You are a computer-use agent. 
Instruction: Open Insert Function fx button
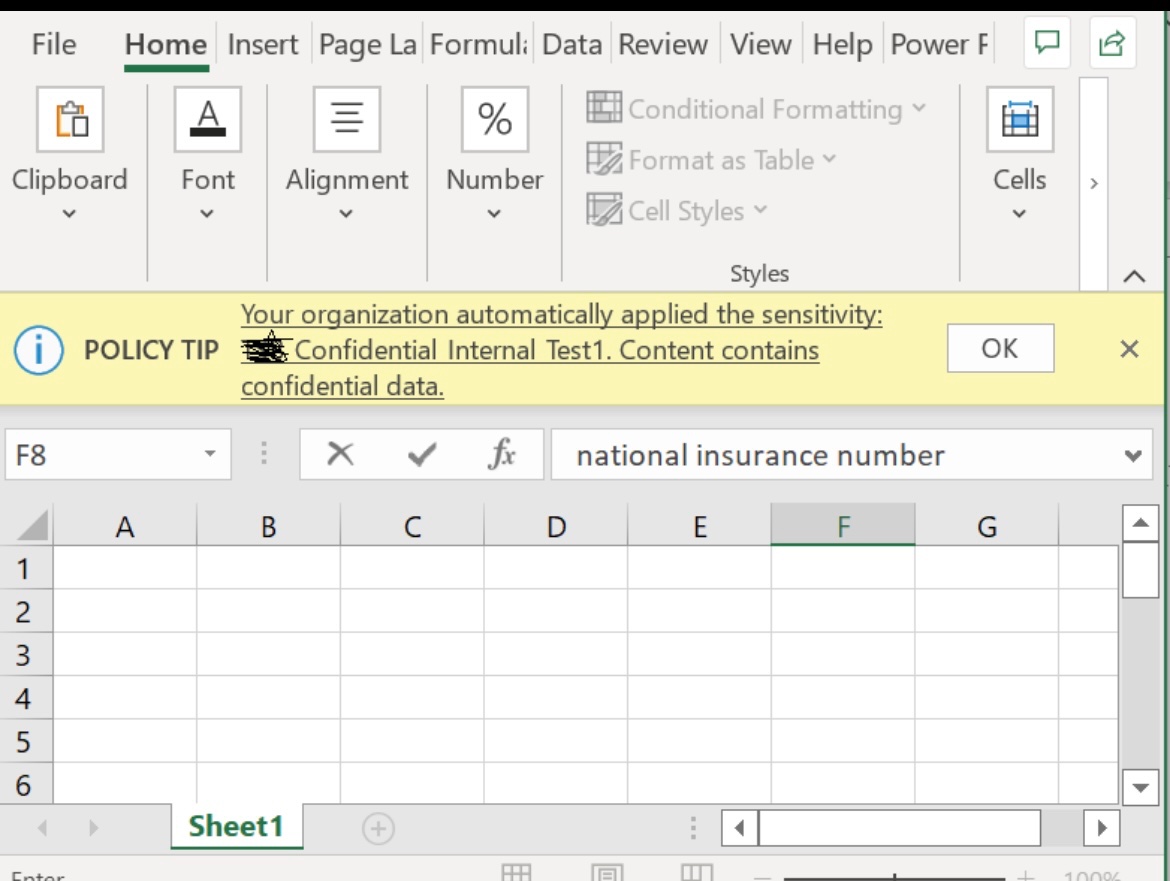coord(501,454)
